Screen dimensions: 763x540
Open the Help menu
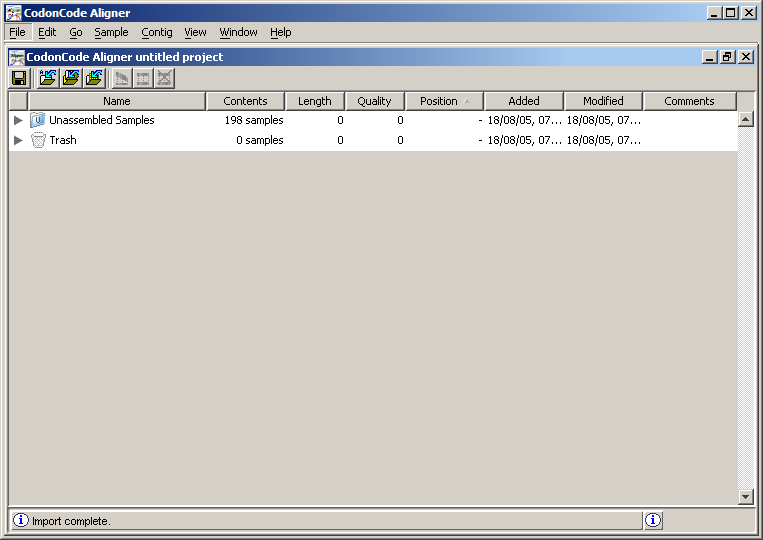pos(281,32)
